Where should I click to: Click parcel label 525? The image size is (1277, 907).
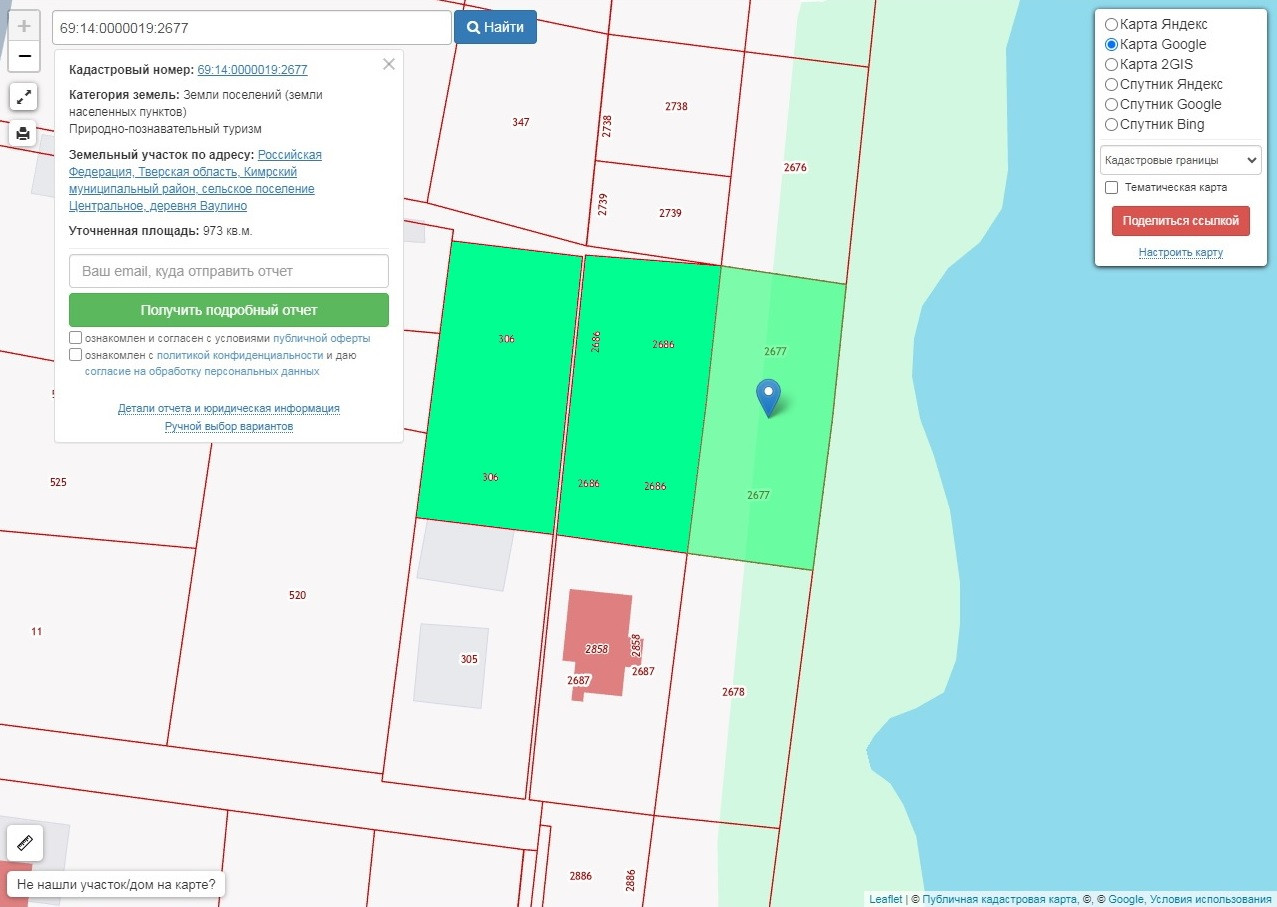pos(58,482)
